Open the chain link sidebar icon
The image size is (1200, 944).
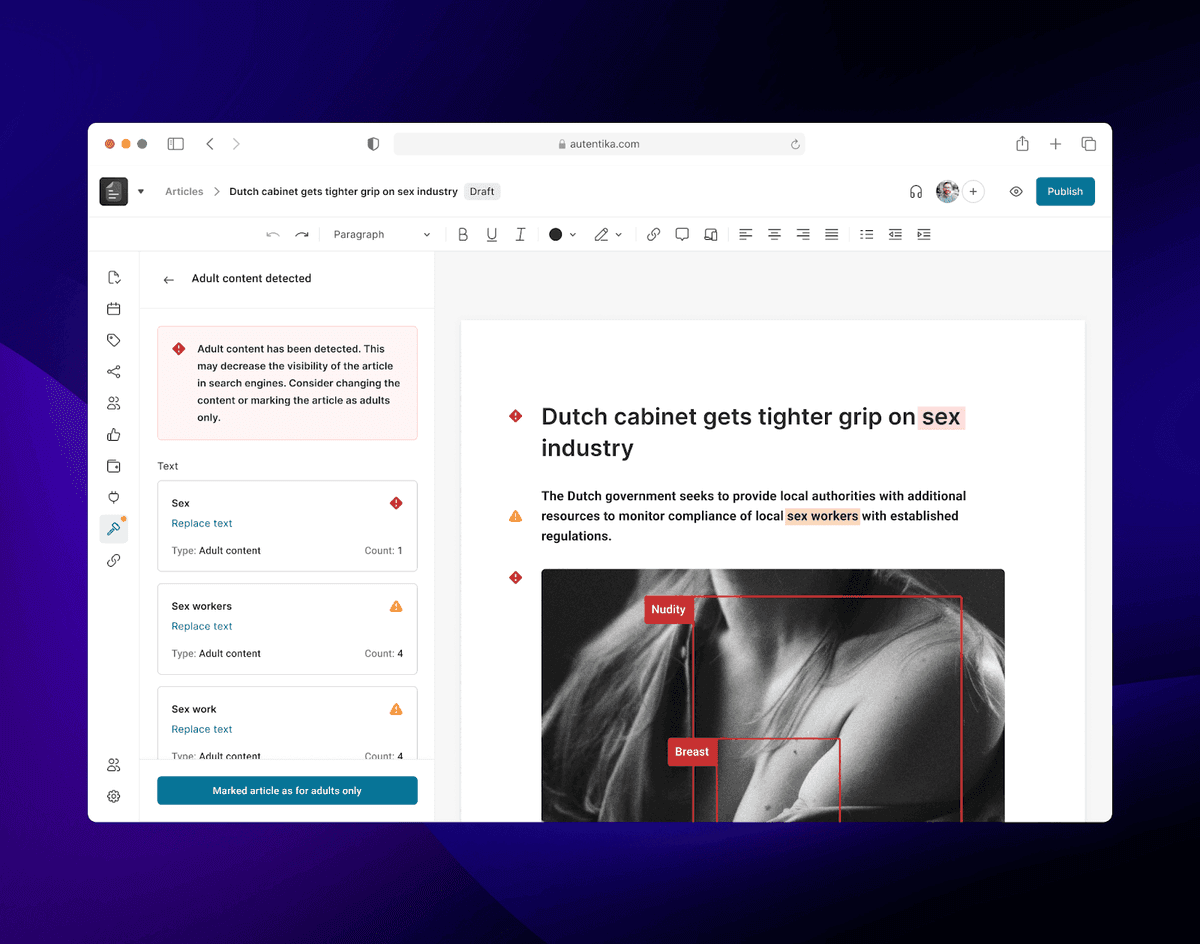[114, 561]
